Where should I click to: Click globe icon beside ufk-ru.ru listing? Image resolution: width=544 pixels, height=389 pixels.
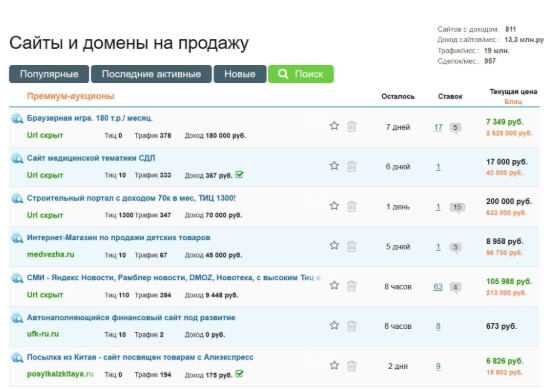pos(17,318)
